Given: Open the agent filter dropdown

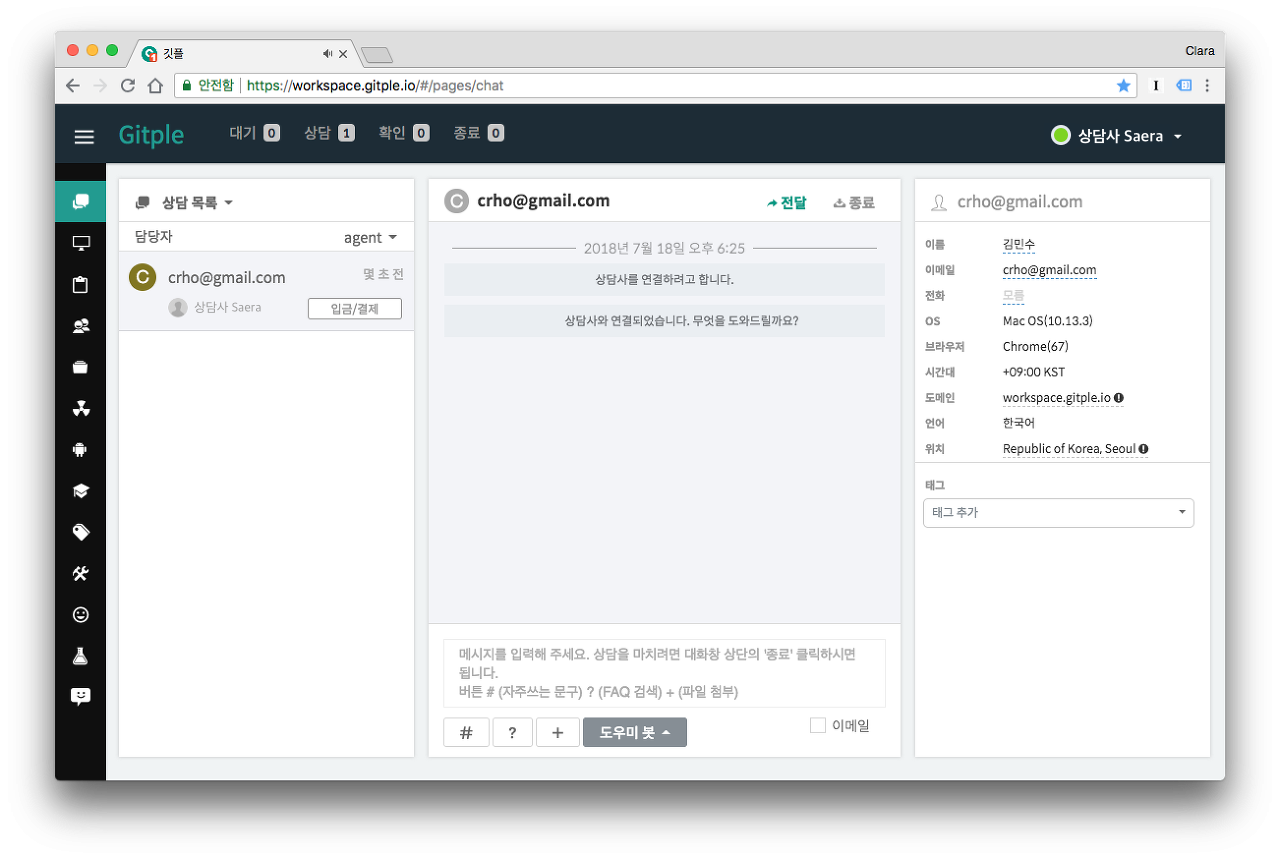Looking at the screenshot, I should (370, 237).
